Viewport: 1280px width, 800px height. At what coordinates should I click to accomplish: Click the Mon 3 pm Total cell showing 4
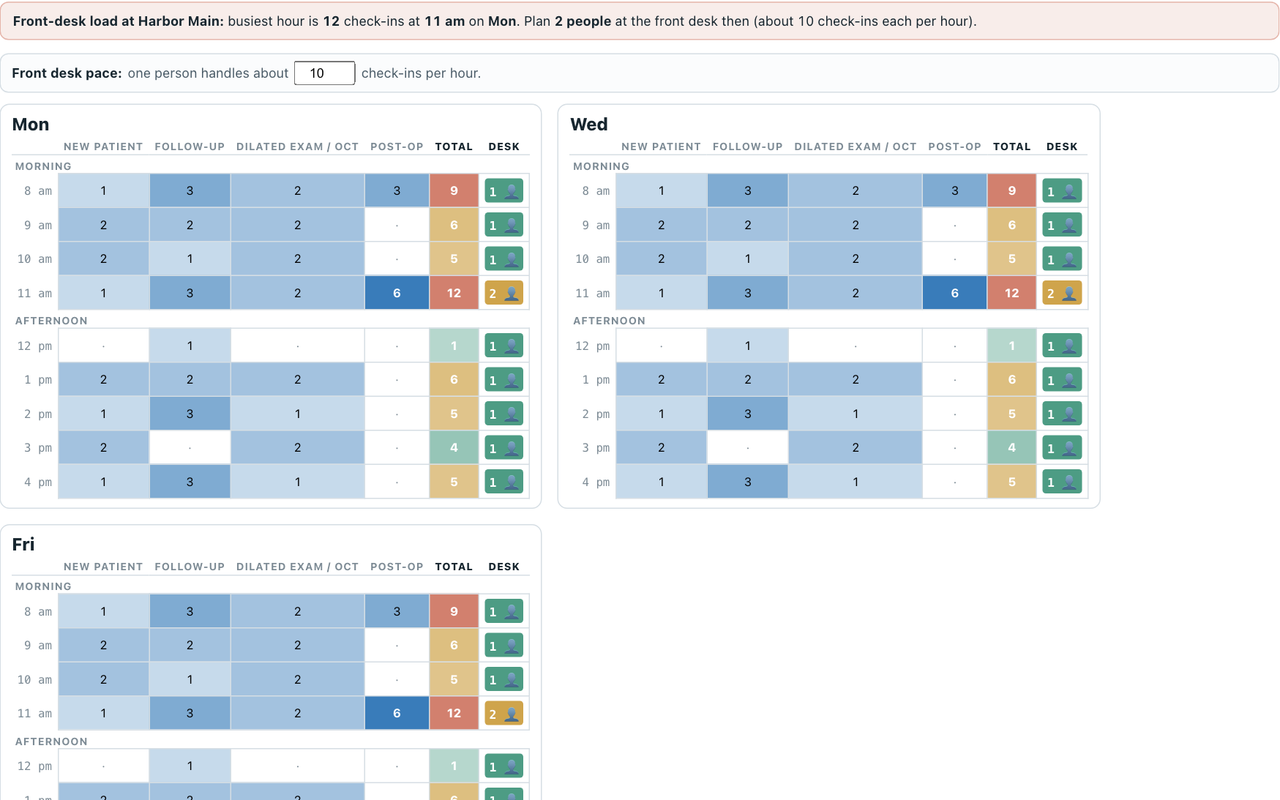click(x=454, y=448)
